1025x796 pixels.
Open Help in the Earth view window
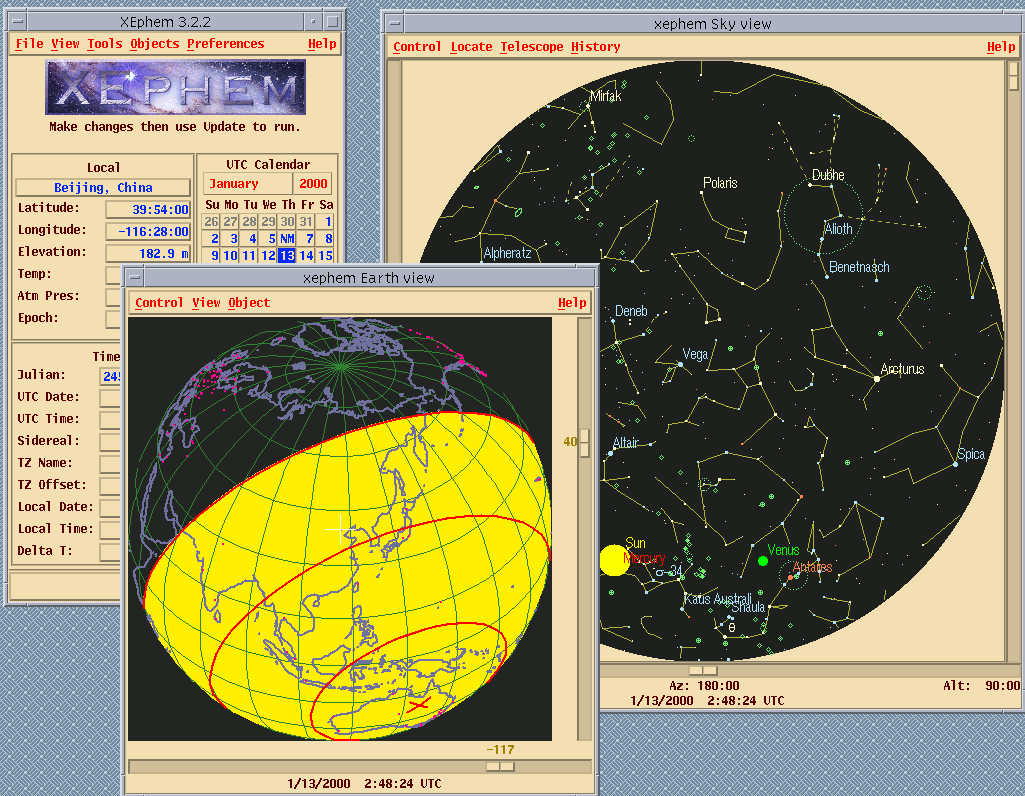[572, 303]
